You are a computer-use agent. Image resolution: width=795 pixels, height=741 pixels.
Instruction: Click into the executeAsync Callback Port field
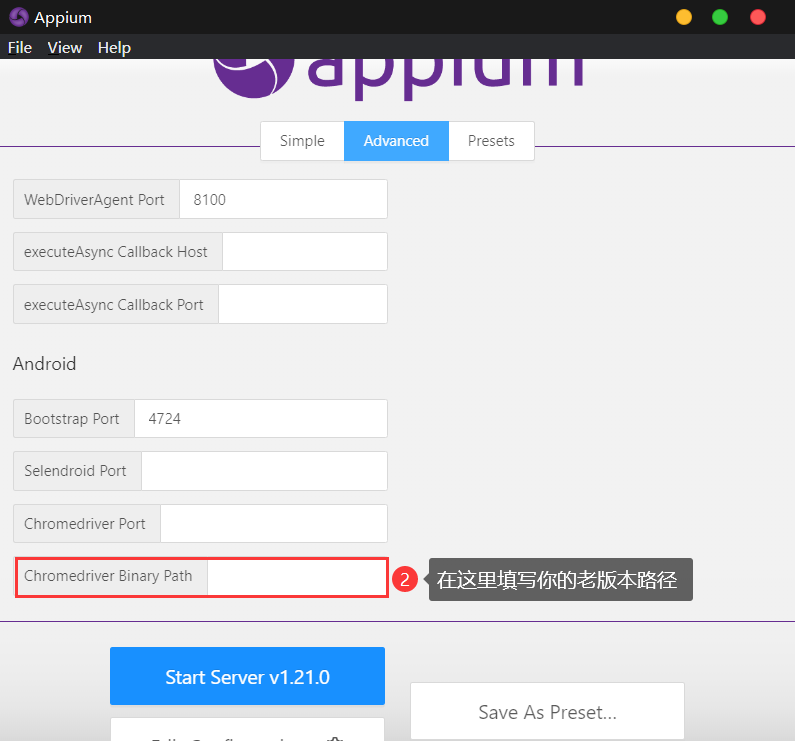[x=302, y=304]
